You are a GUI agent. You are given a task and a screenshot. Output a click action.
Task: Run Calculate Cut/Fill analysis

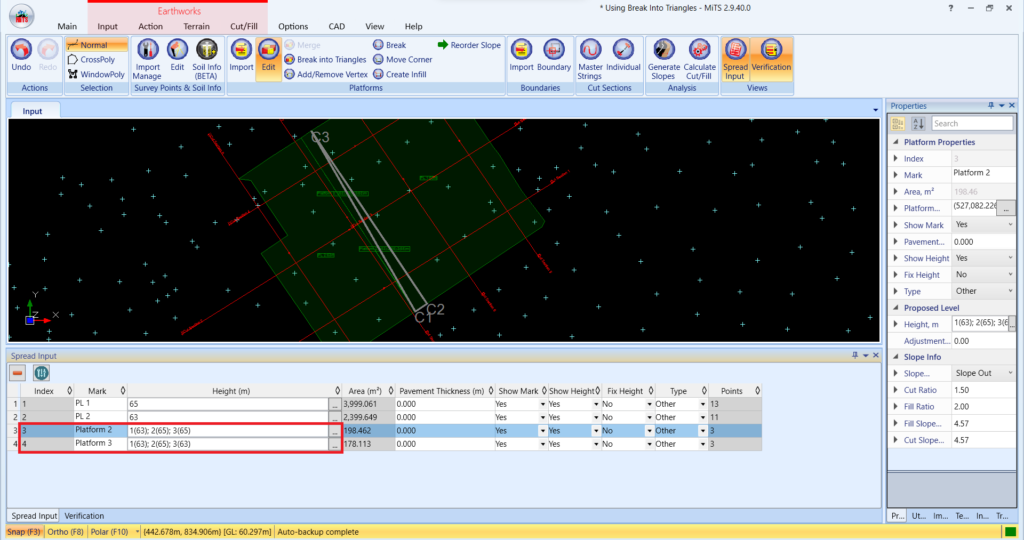(699, 59)
